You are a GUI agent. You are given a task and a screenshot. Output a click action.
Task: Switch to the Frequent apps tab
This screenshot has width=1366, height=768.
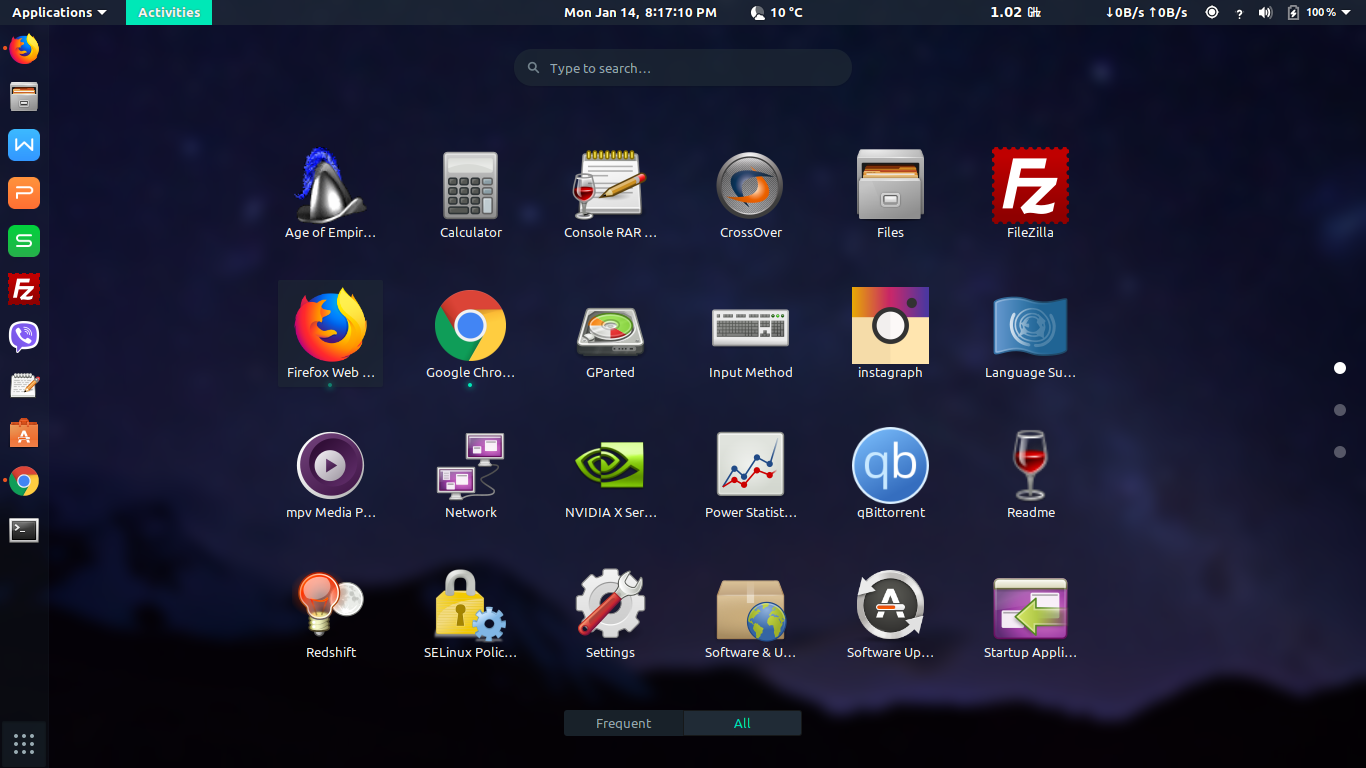pos(624,723)
